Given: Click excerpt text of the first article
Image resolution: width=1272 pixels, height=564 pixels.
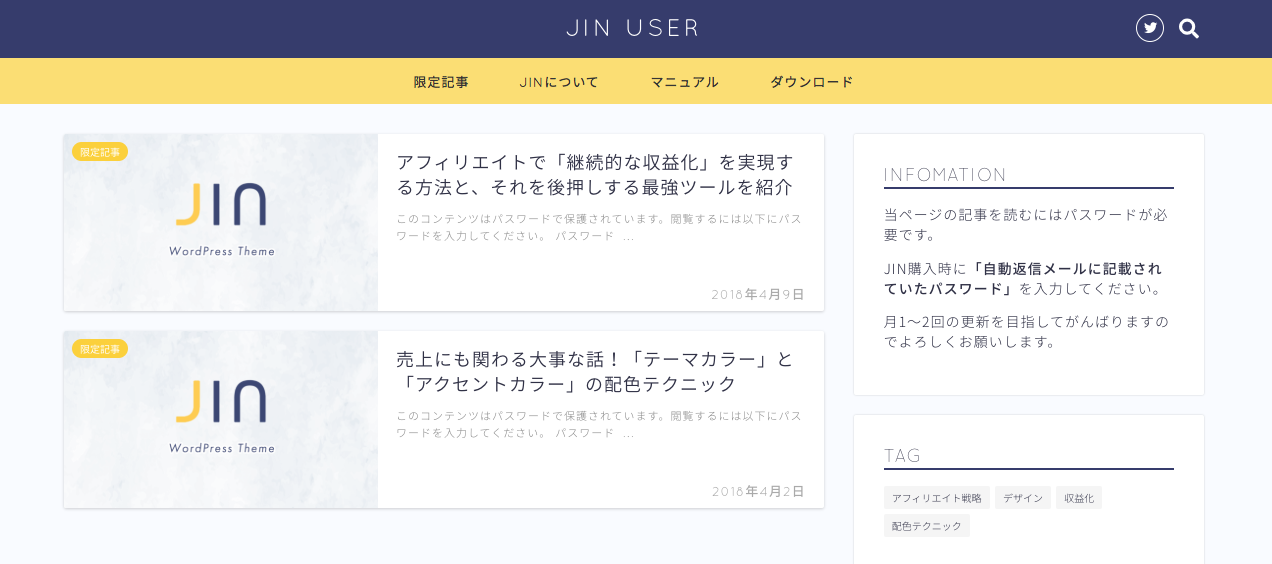Looking at the screenshot, I should [598, 227].
